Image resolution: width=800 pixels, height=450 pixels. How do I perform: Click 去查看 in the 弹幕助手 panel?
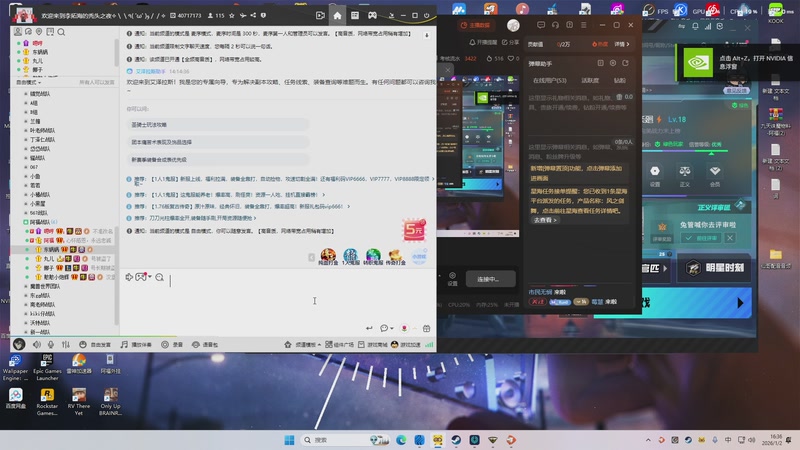[545, 220]
